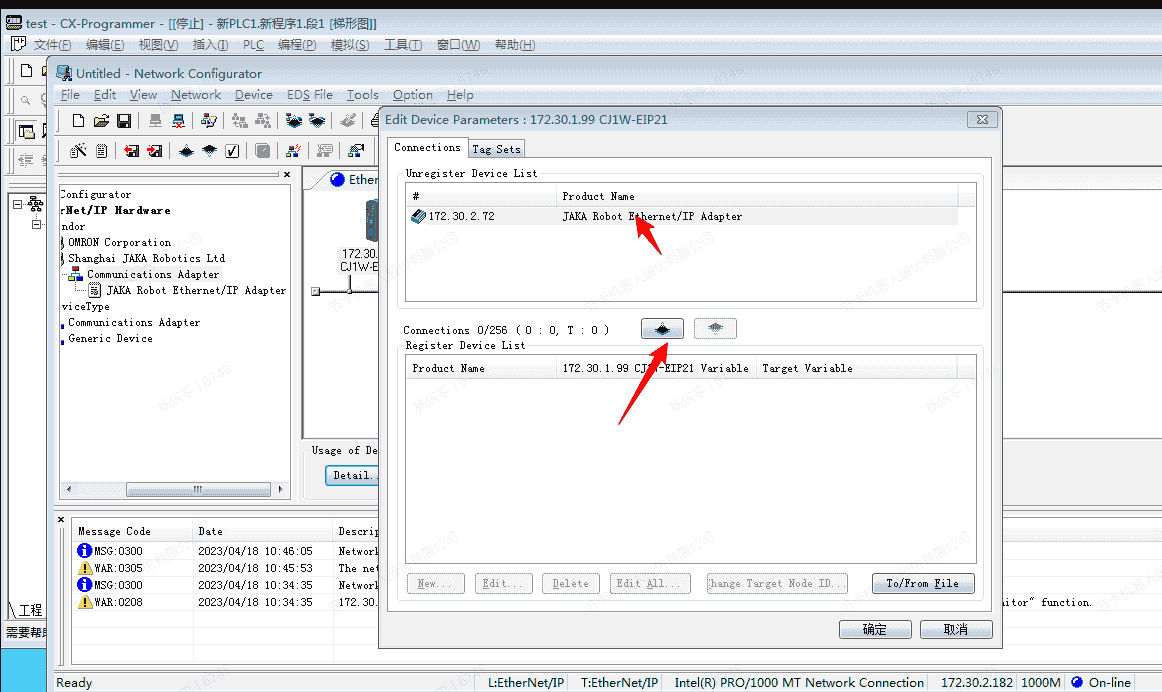Screen dimensions: 1162x692
Task: Click the disconnect network icon with red X
Action: [178, 121]
